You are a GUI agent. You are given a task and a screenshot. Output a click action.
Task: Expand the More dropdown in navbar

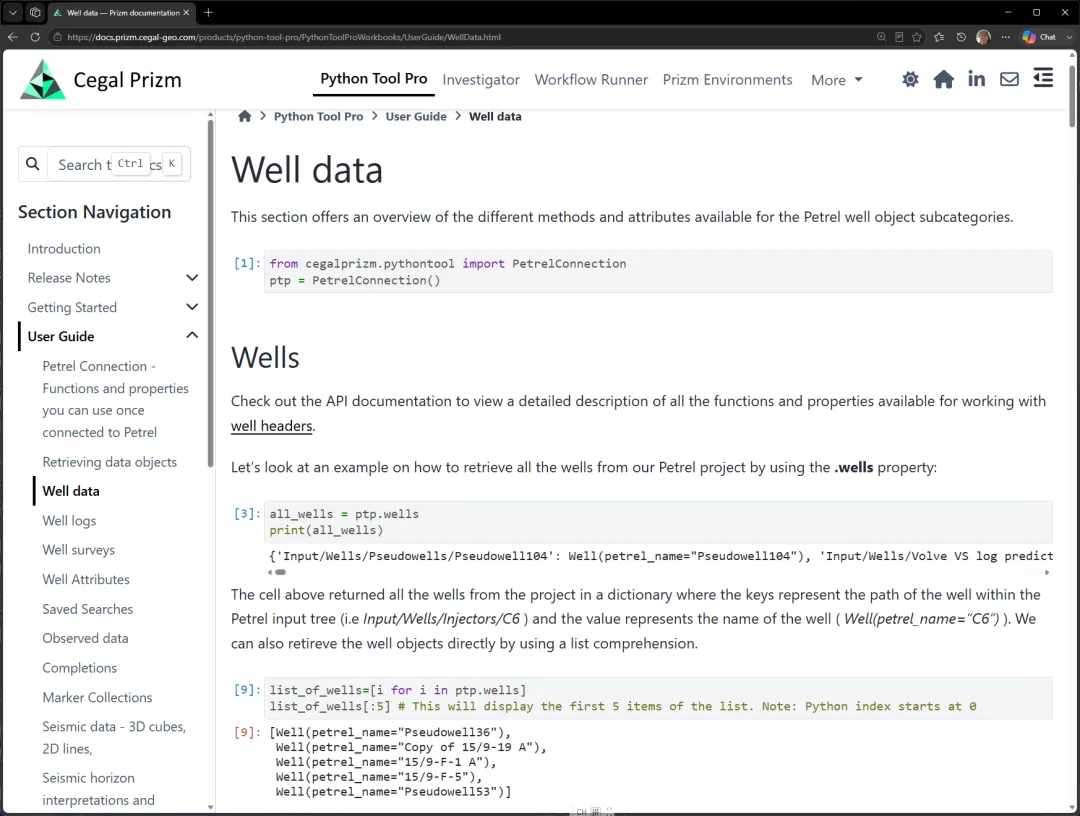[837, 80]
